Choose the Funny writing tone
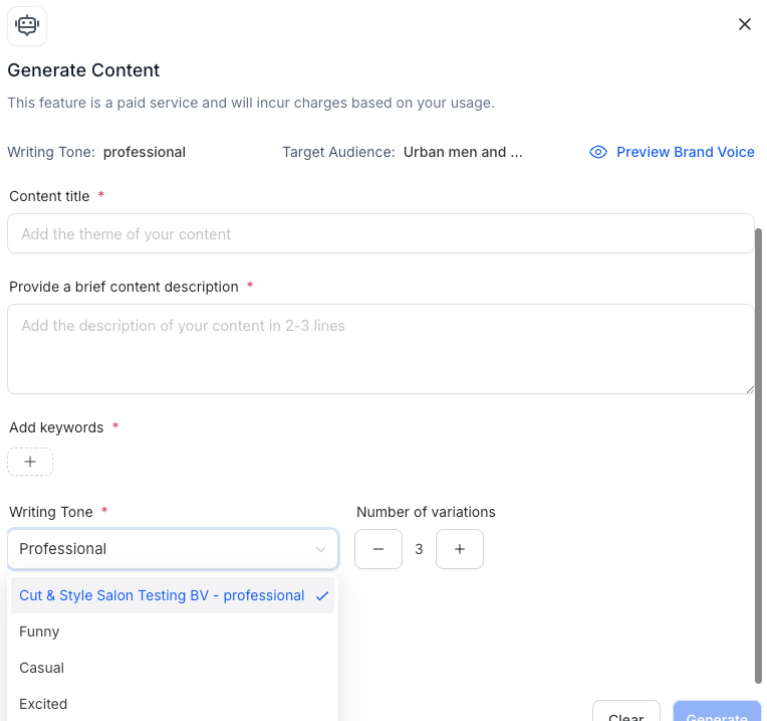 [x=40, y=632]
